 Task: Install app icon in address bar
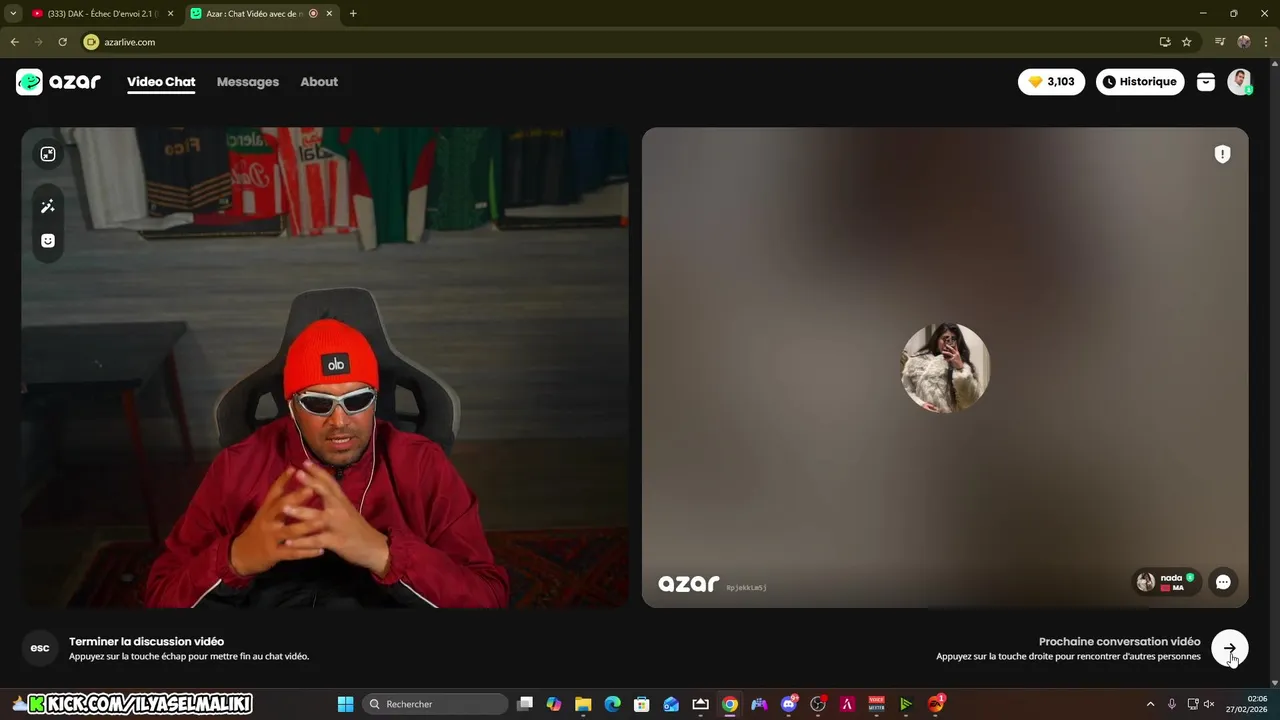point(1165,42)
